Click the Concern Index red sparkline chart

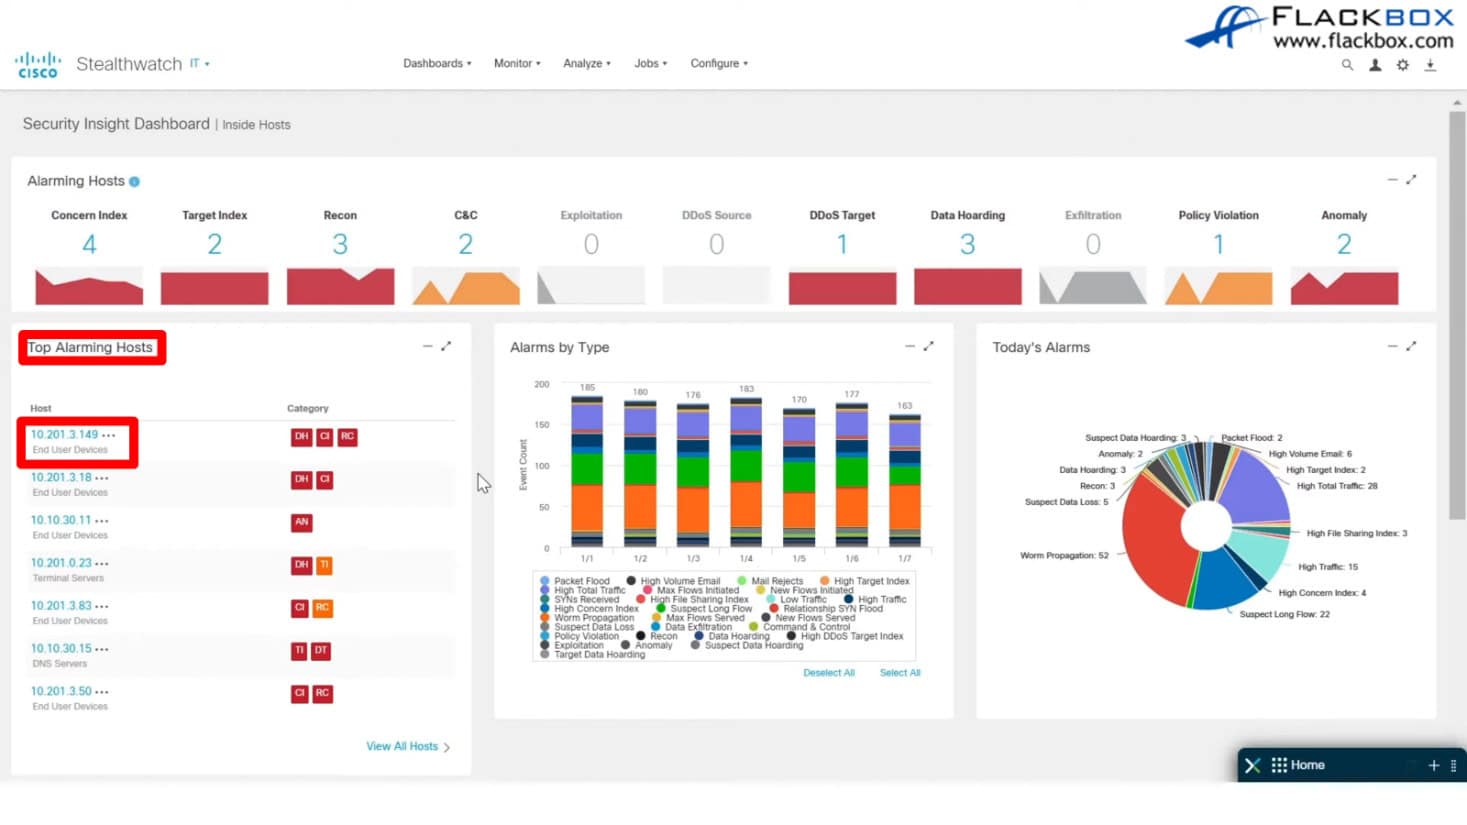(89, 287)
